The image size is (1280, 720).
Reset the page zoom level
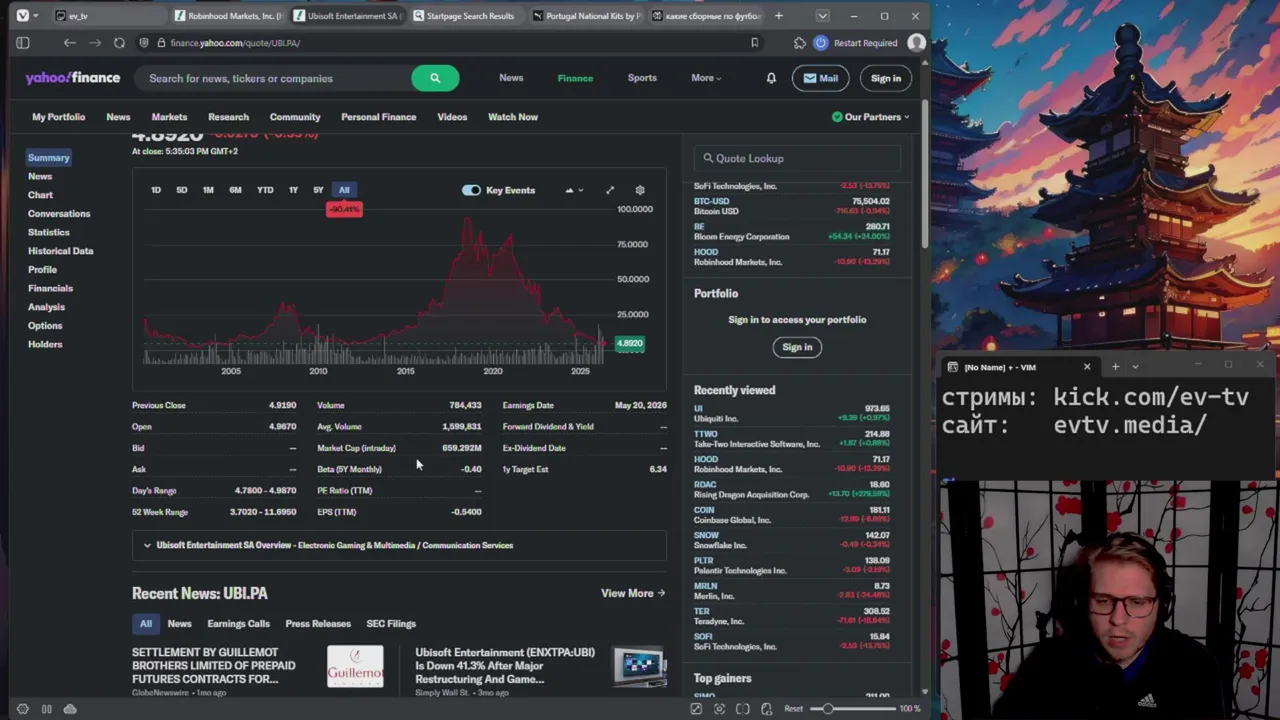(794, 709)
